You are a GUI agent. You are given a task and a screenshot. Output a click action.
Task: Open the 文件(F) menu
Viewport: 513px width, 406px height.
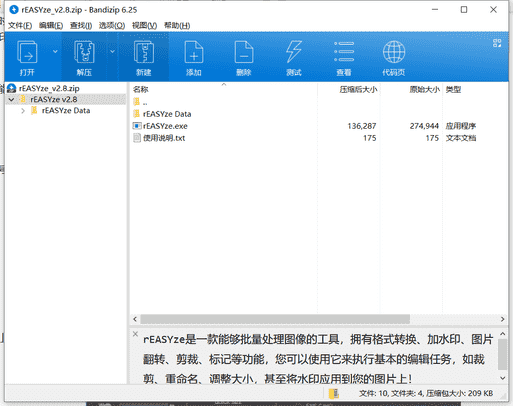[x=20, y=26]
